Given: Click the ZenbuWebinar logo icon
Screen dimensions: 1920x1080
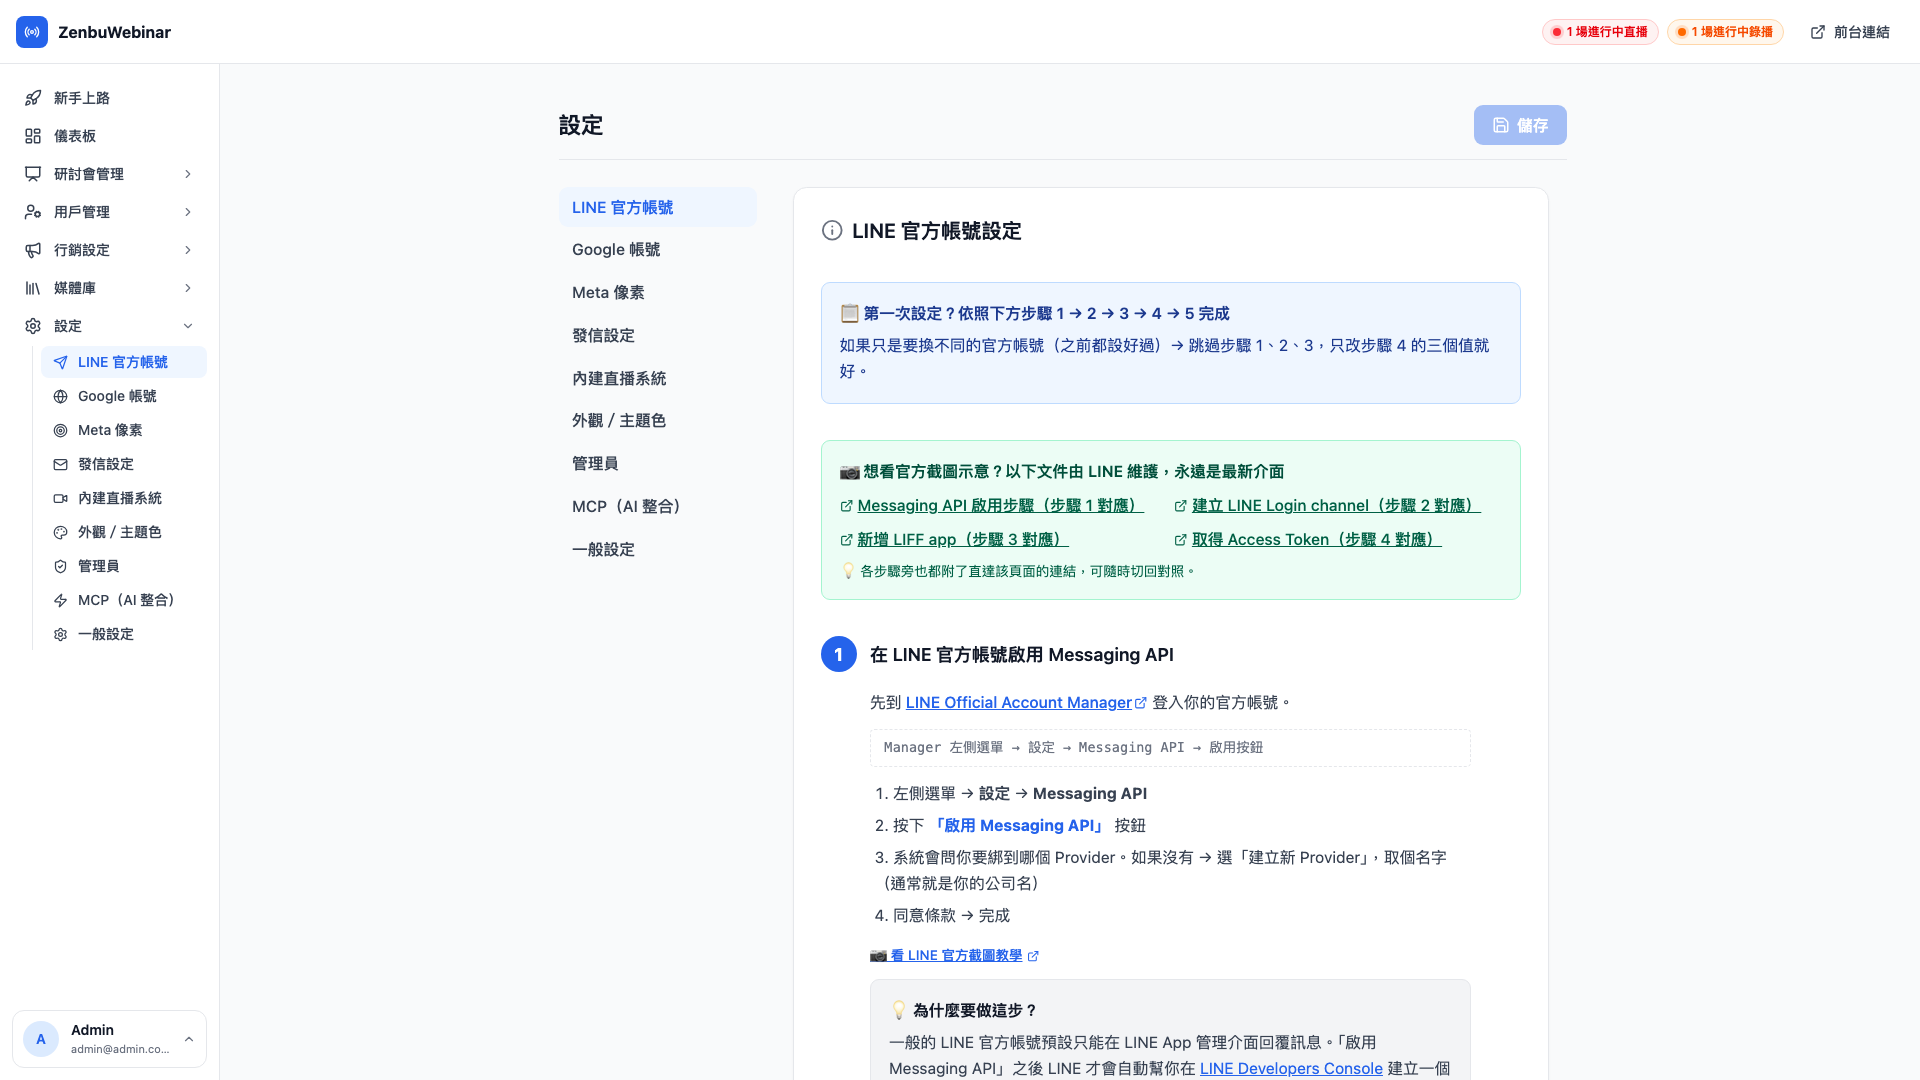Looking at the screenshot, I should (x=32, y=32).
